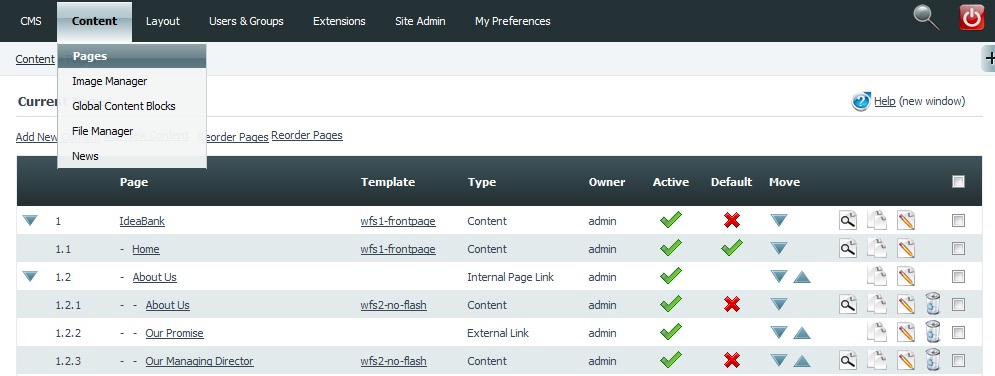Image resolution: width=995 pixels, height=376 pixels.
Task: View the 1.2.1 About Us page
Action: click(x=848, y=304)
